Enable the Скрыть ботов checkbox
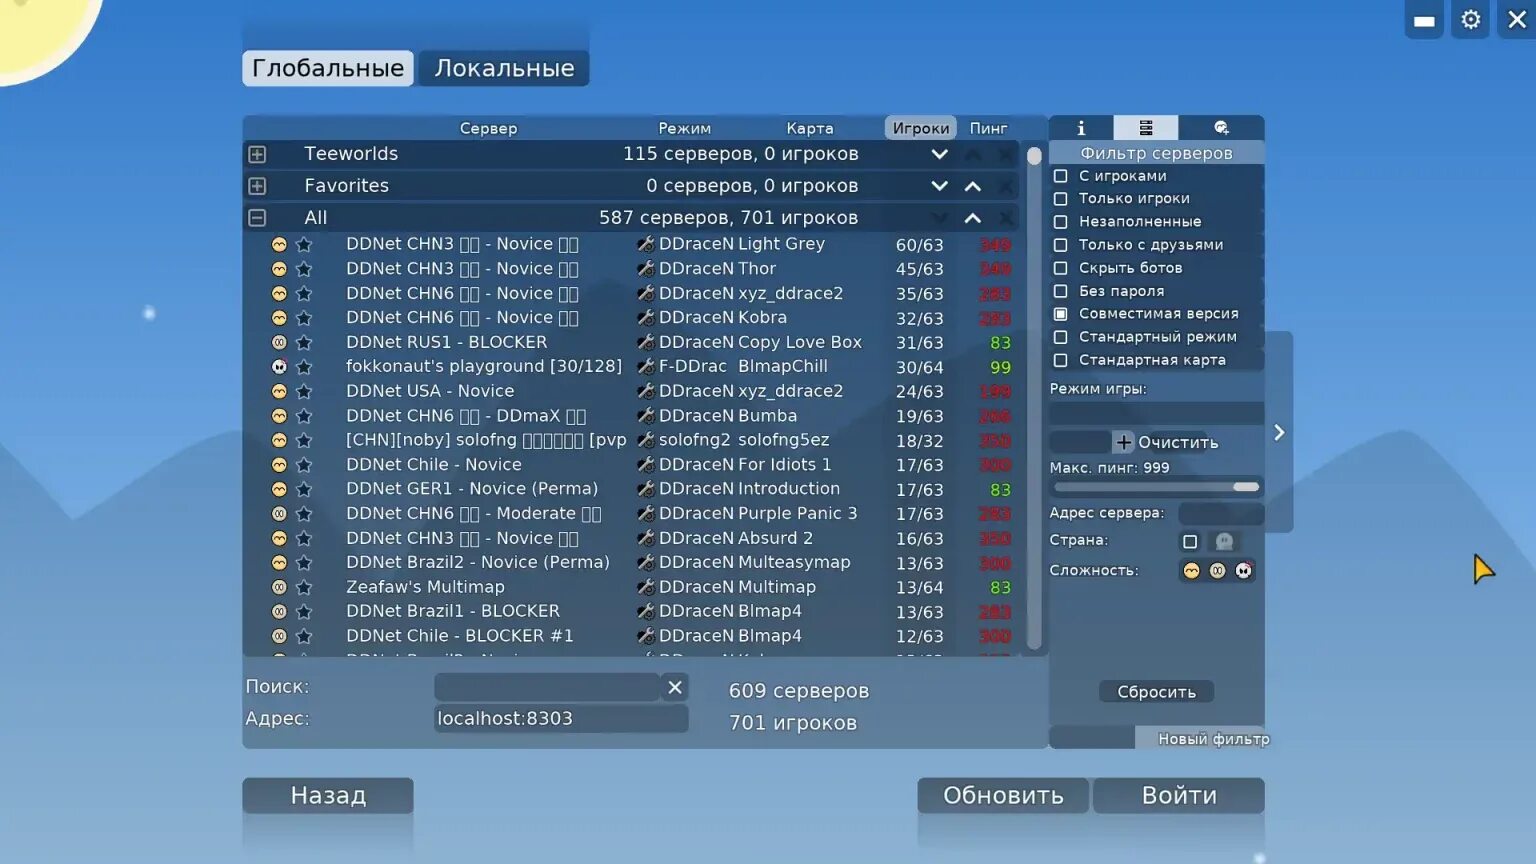Viewport: 1536px width, 864px height. tap(1060, 268)
